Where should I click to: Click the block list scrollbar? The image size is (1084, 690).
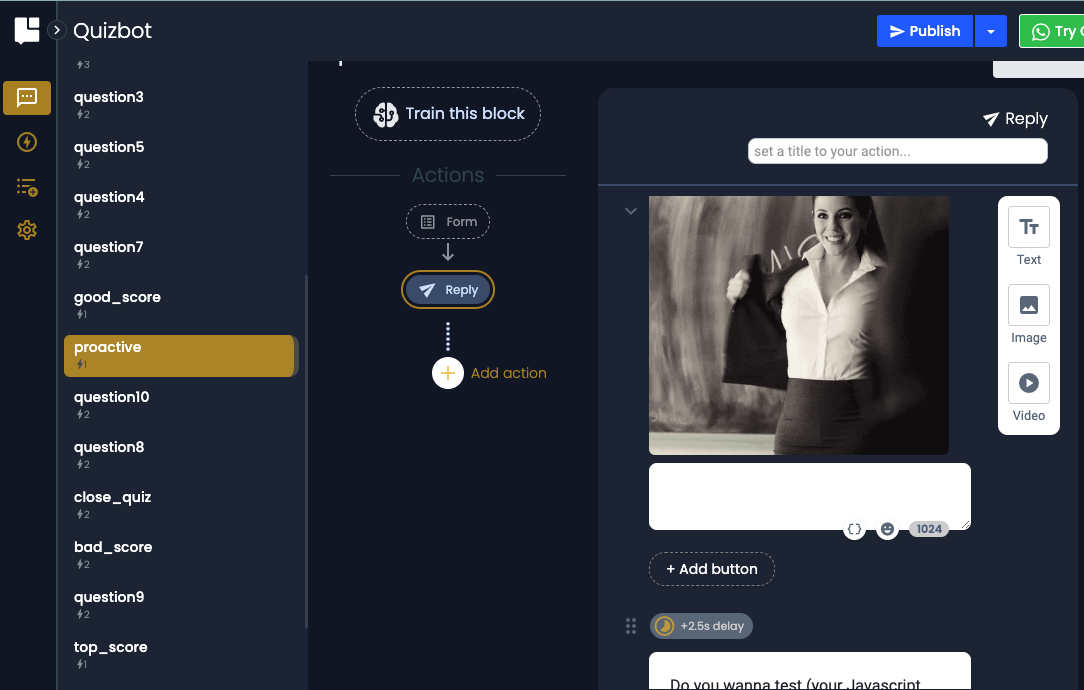pyautogui.click(x=306, y=451)
